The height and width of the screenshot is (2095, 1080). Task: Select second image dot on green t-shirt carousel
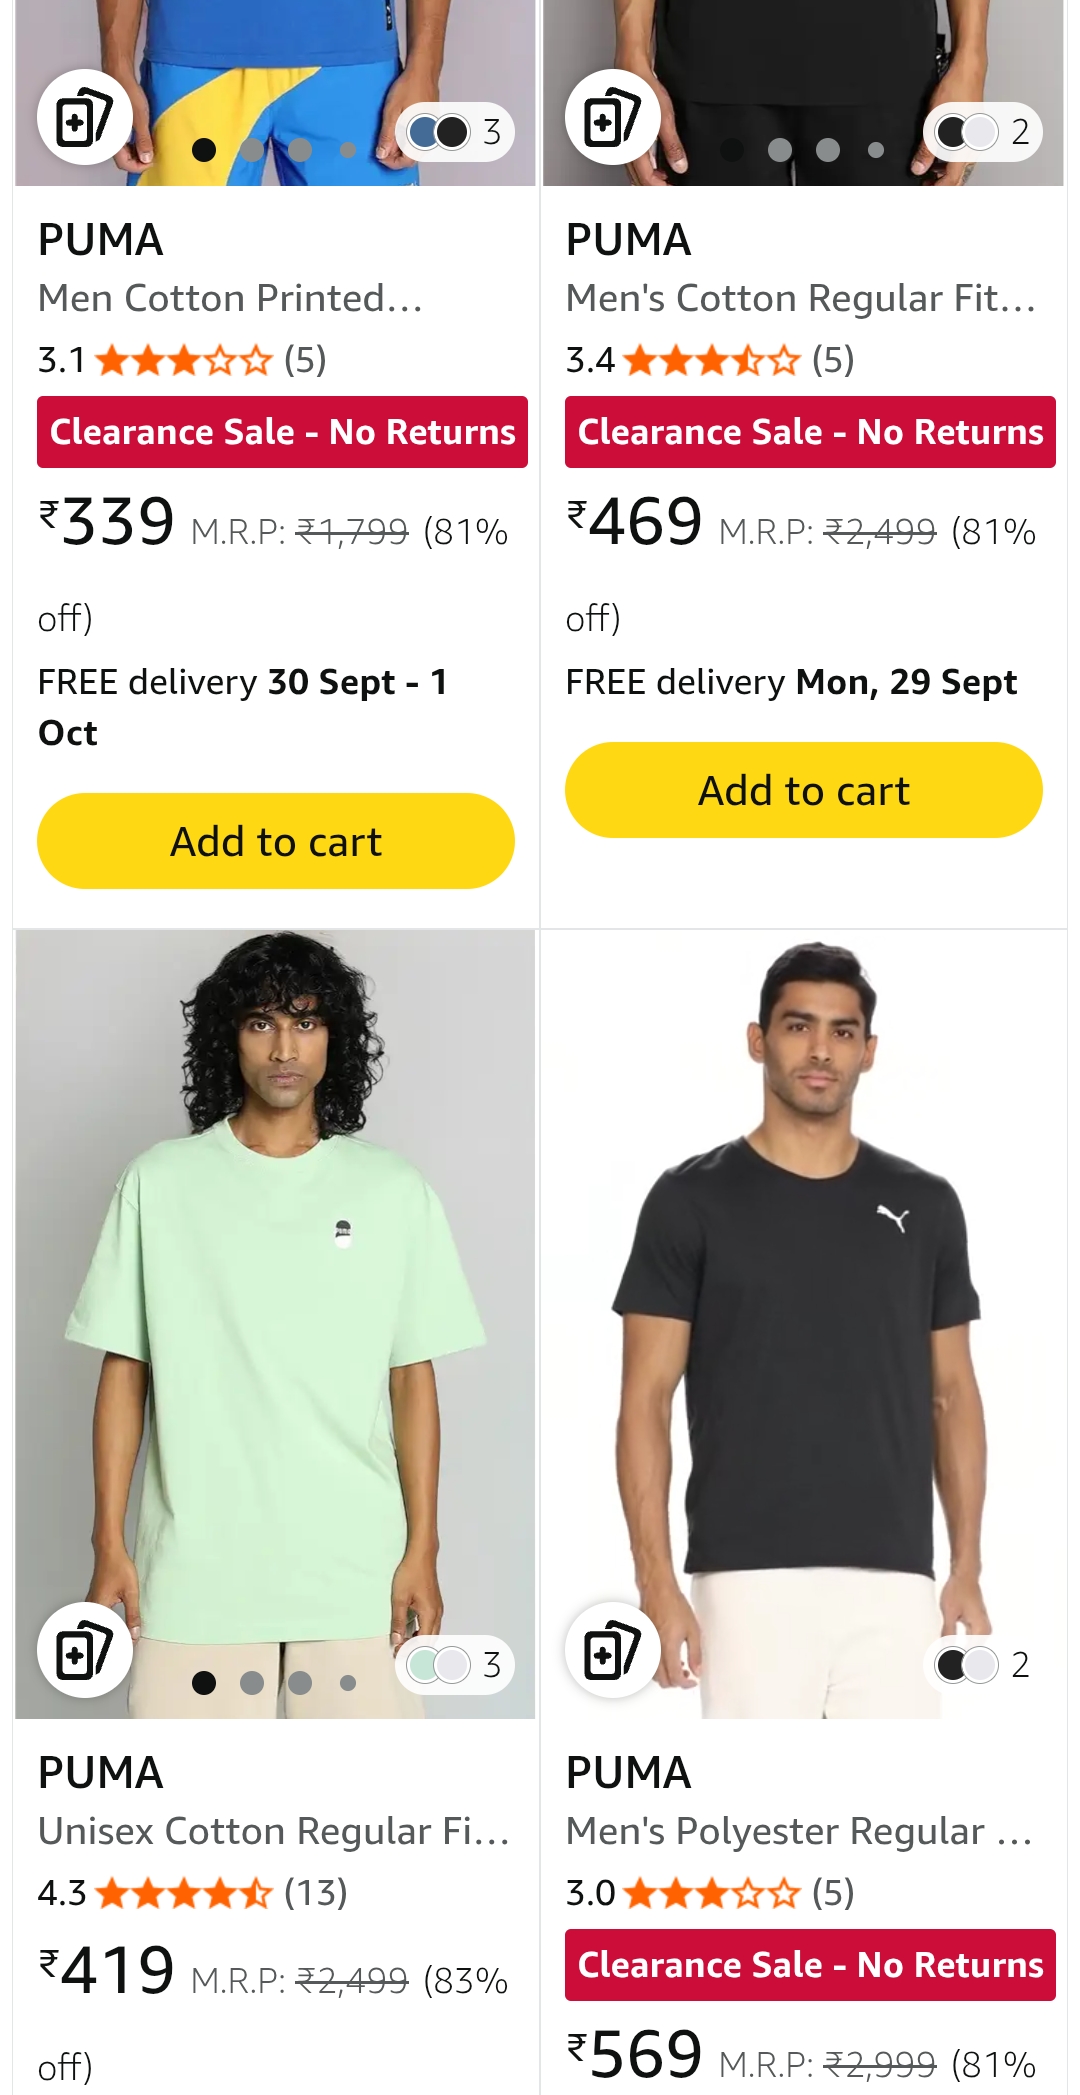252,1683
